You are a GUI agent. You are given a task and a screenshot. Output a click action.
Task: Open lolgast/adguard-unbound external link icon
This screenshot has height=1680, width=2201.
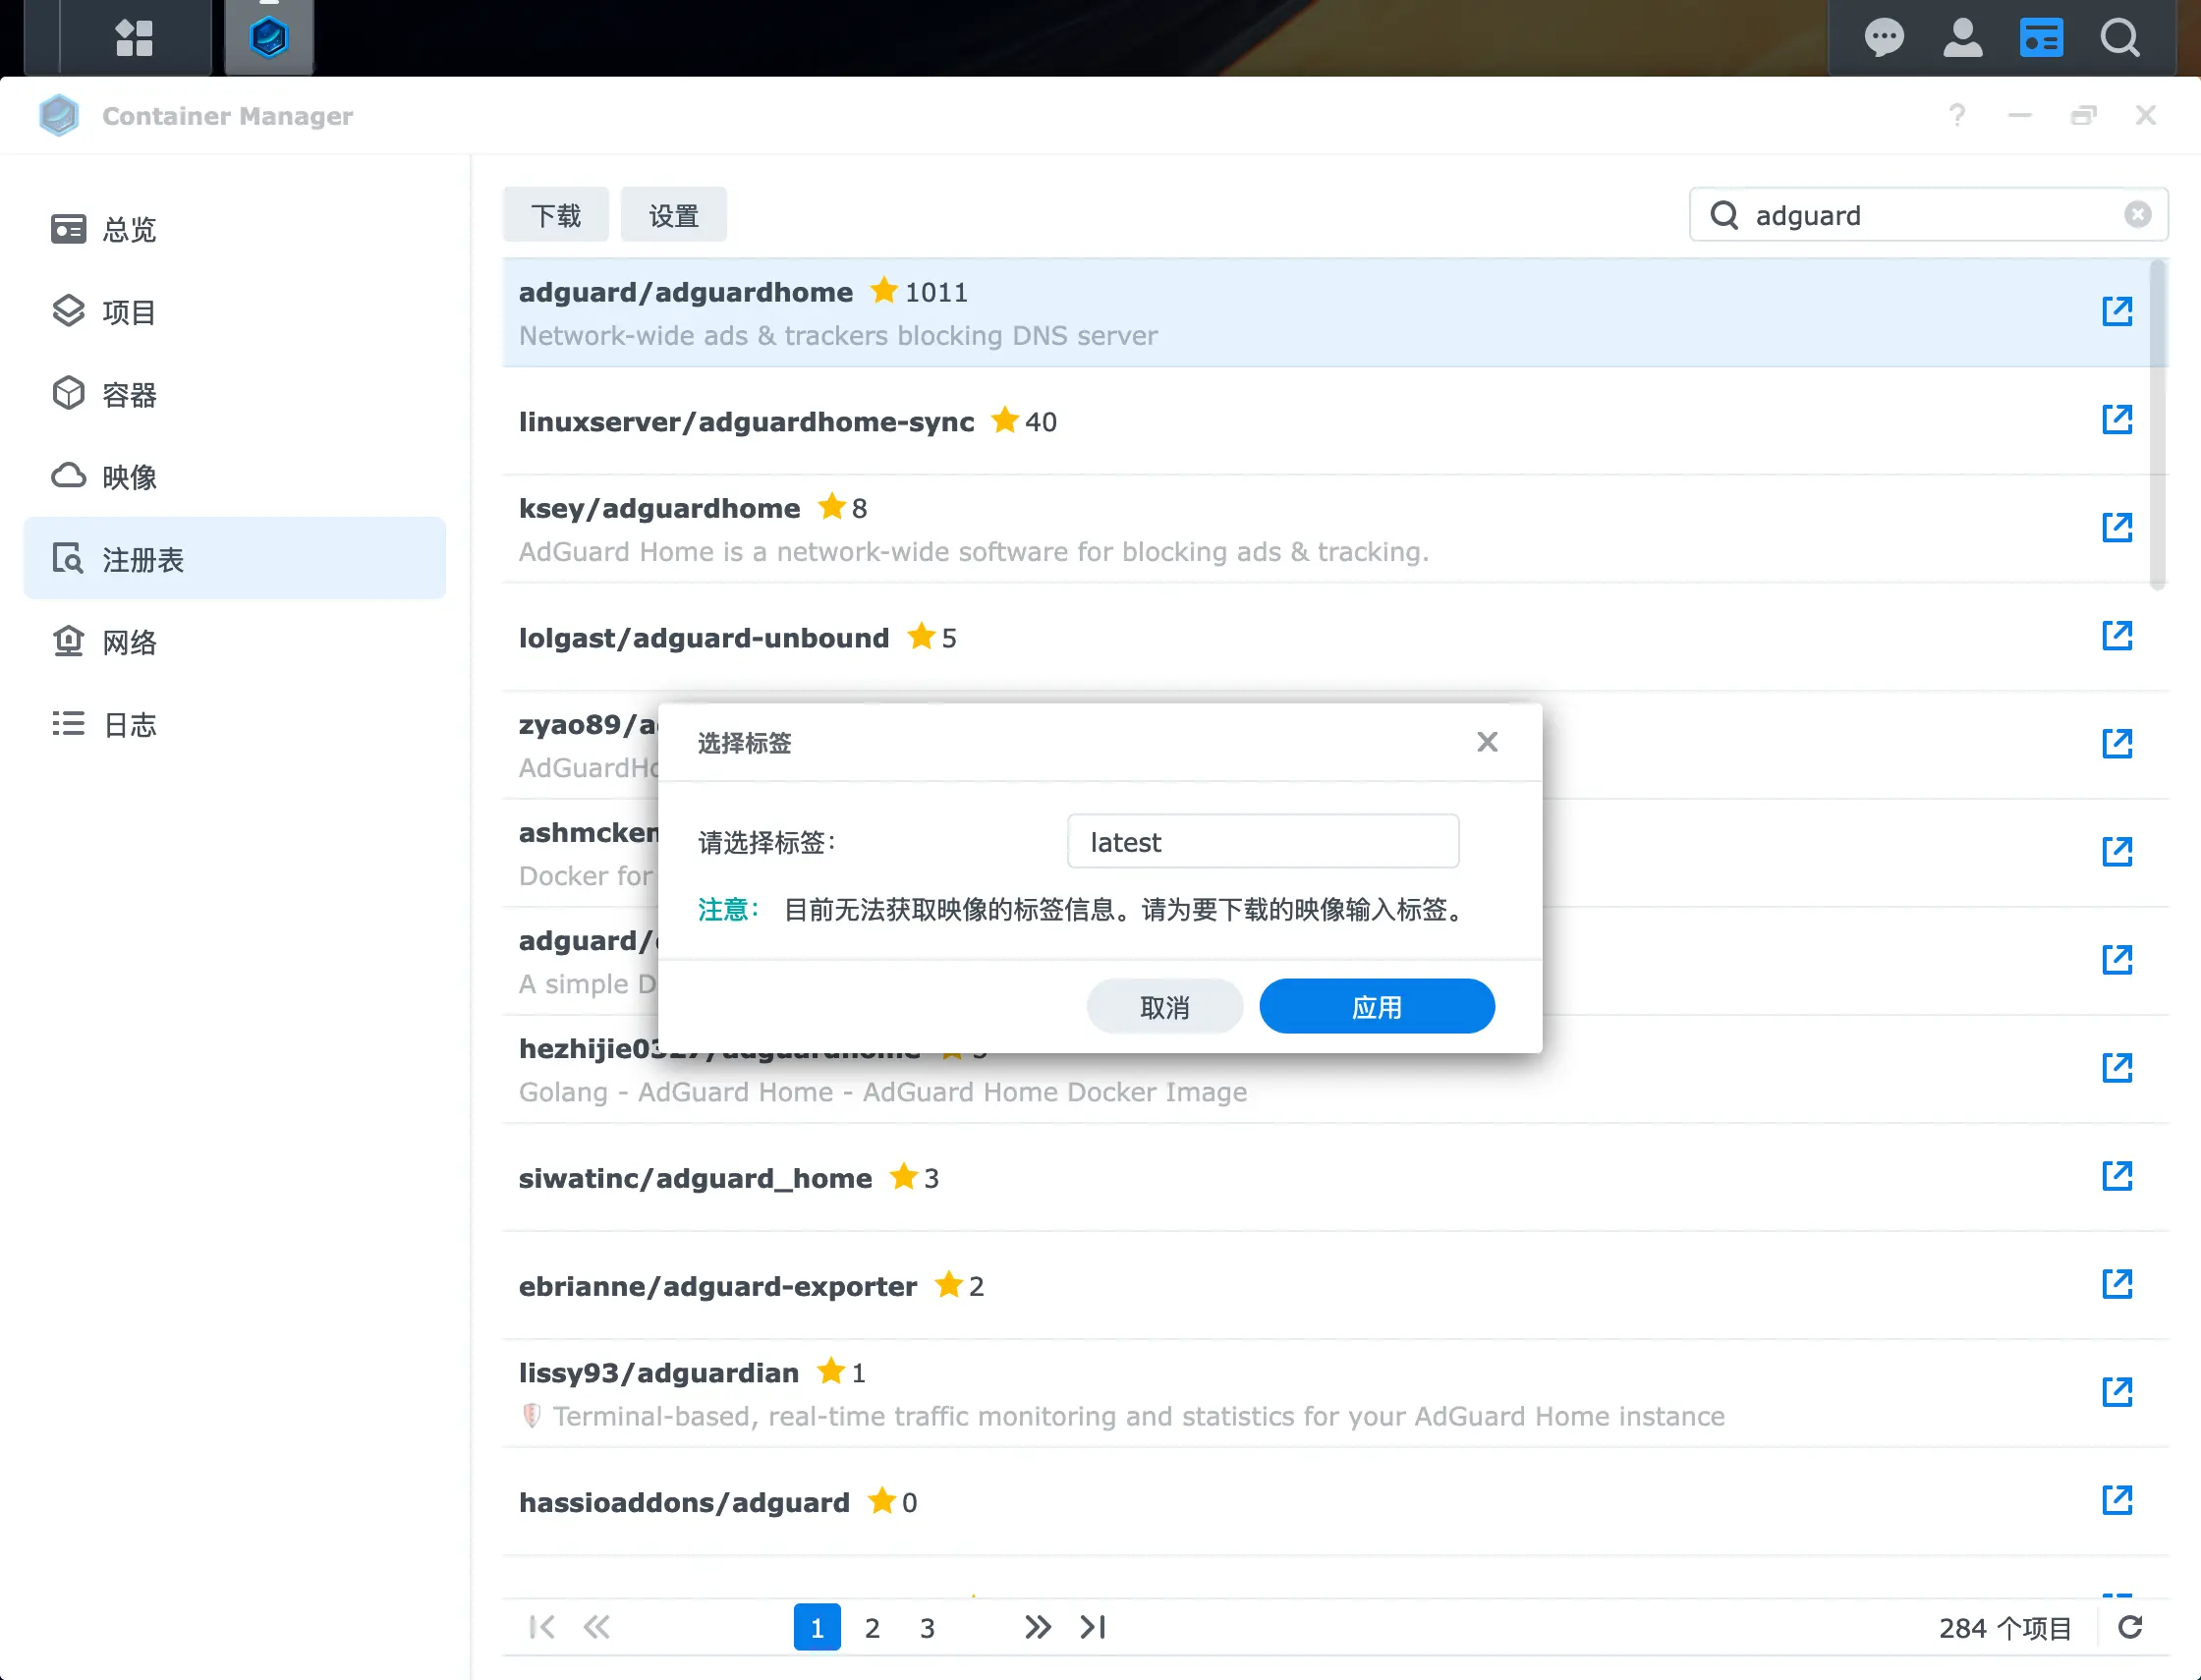click(2117, 635)
